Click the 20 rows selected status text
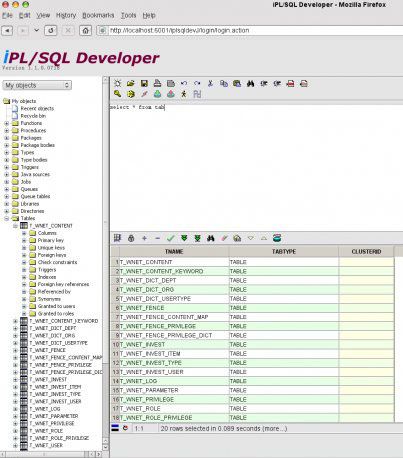403x458 pixels. pos(224,429)
